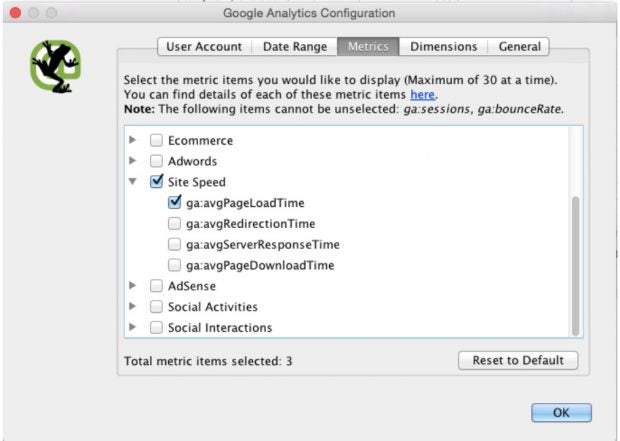This screenshot has height=441, width=620.
Task: Open the Date Range tab
Action: 295,47
